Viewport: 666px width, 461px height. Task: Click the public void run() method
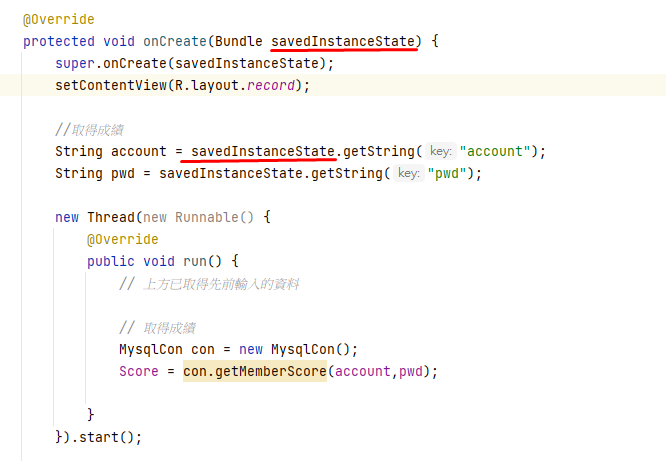pyautogui.click(x=163, y=261)
